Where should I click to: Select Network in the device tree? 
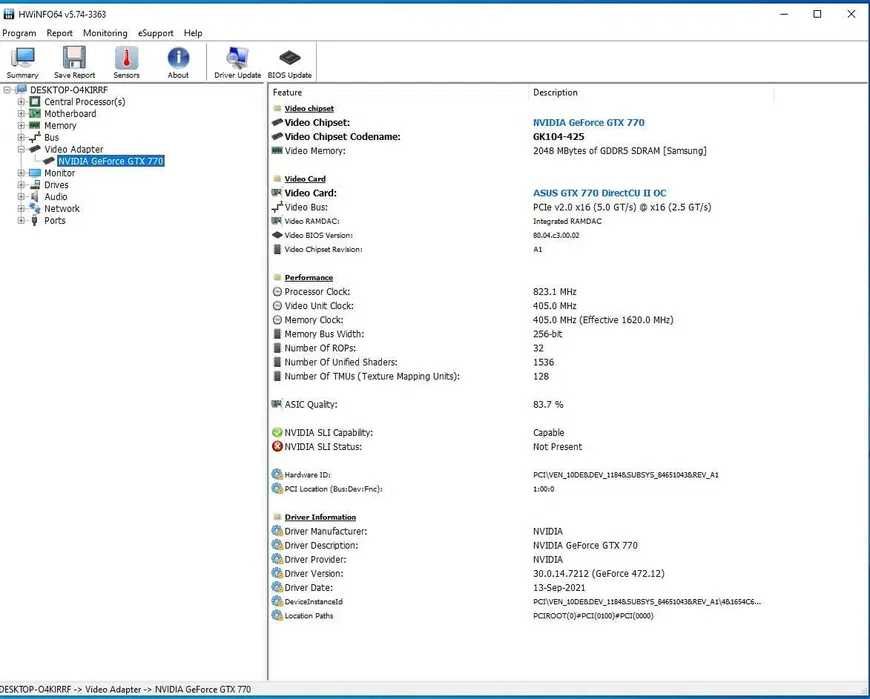(x=62, y=209)
